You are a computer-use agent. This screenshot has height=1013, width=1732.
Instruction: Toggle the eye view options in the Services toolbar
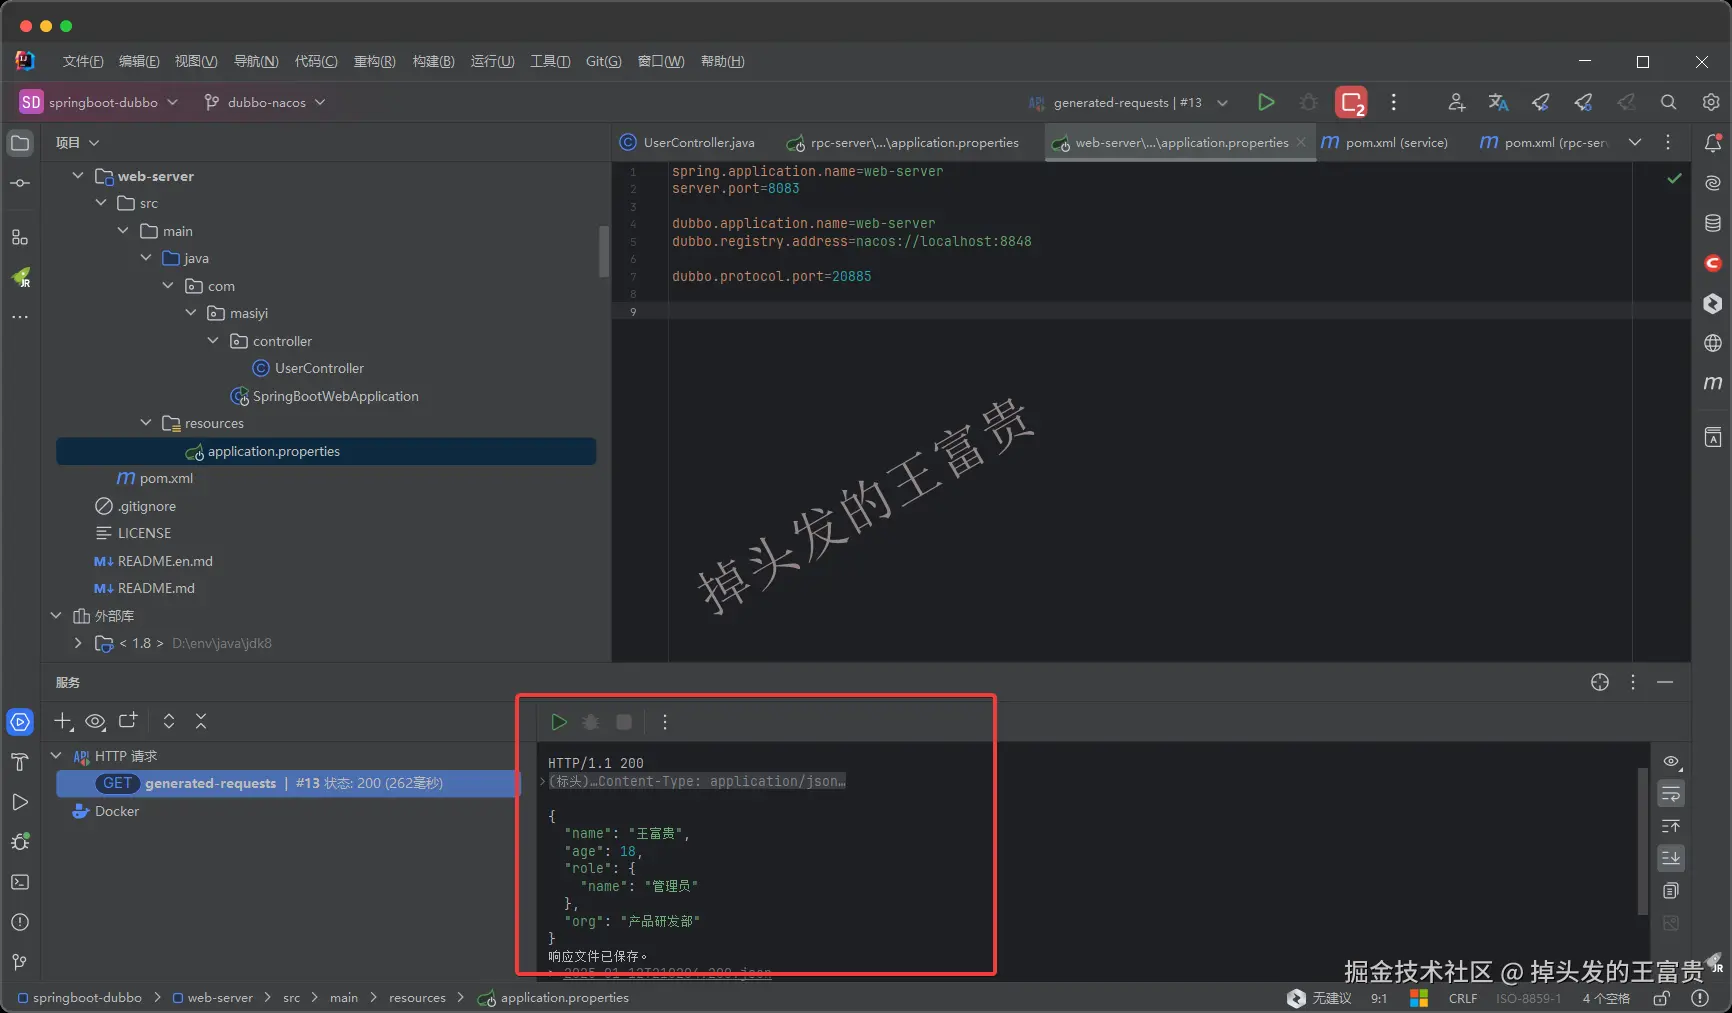95,721
